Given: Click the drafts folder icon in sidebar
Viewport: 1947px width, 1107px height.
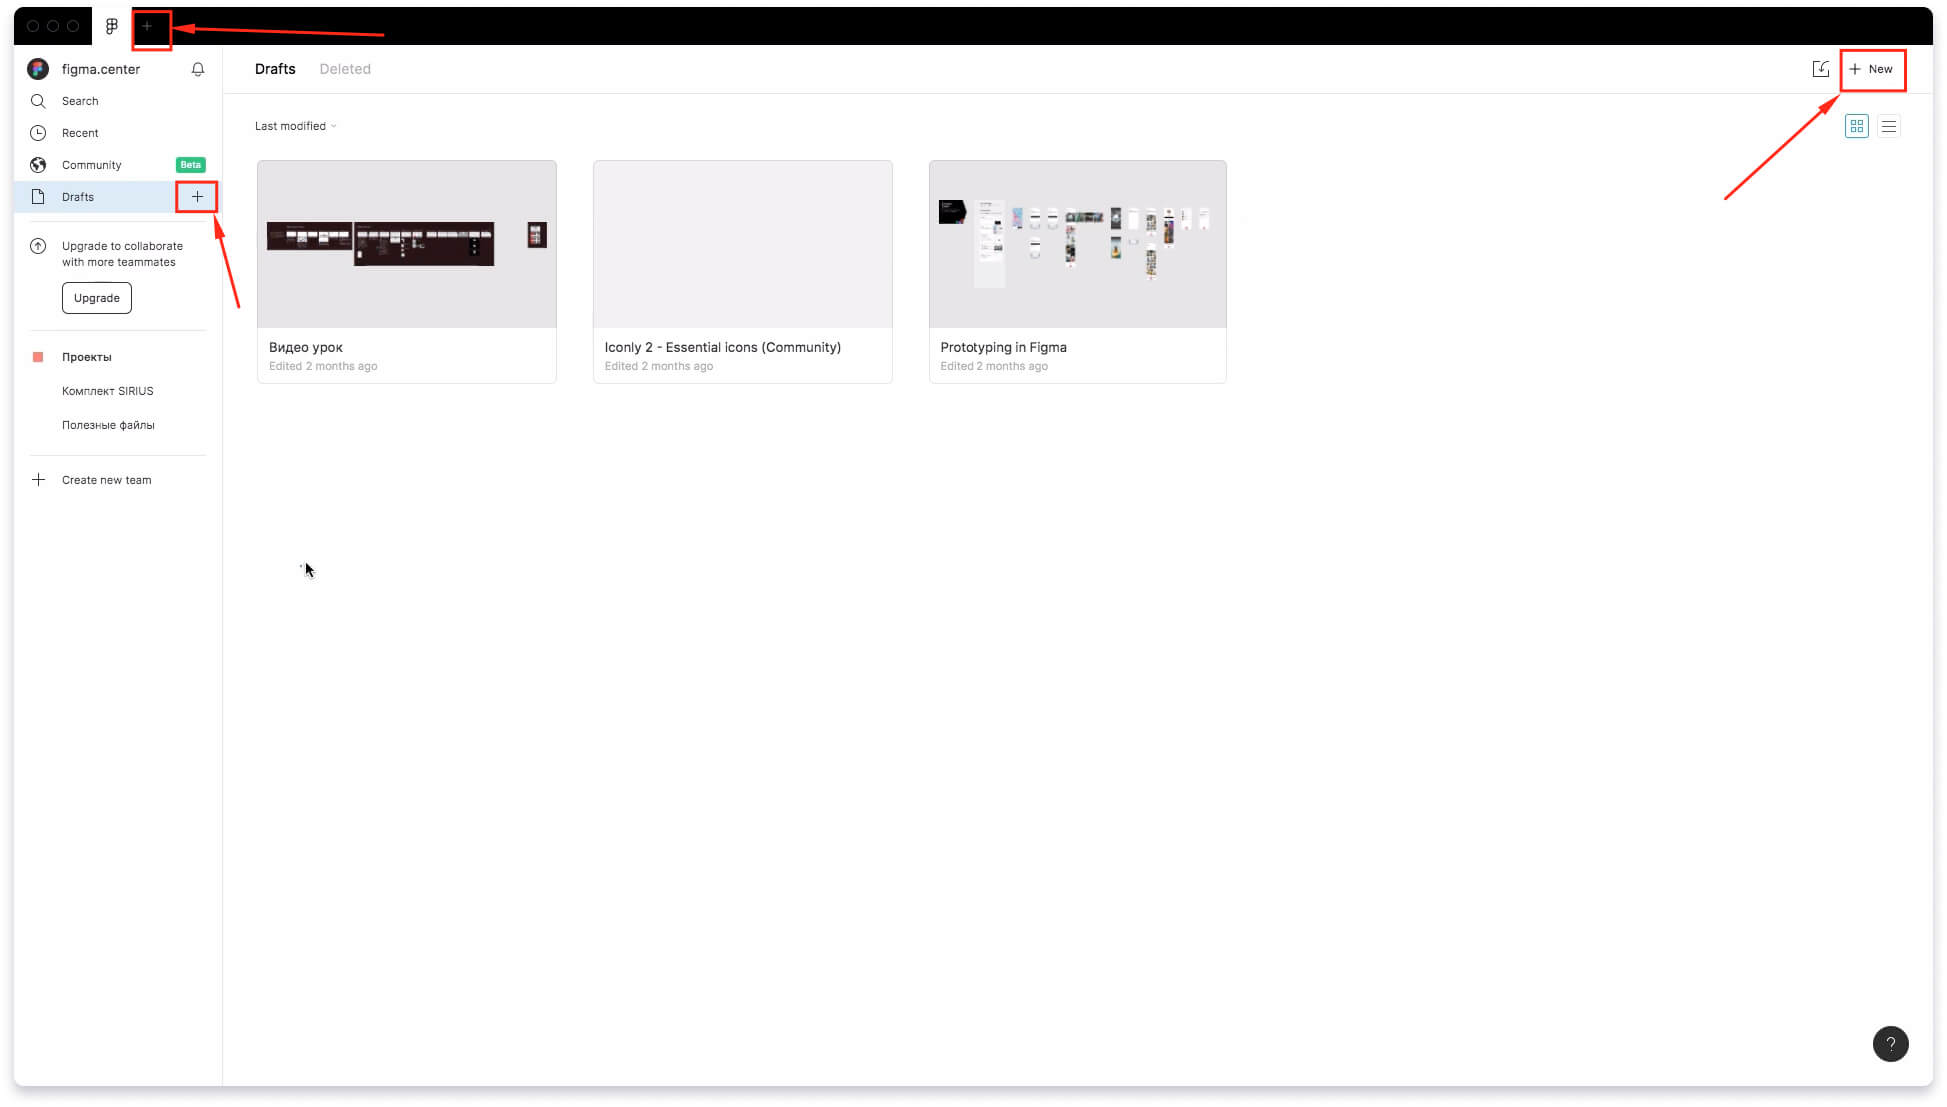Looking at the screenshot, I should coord(37,197).
